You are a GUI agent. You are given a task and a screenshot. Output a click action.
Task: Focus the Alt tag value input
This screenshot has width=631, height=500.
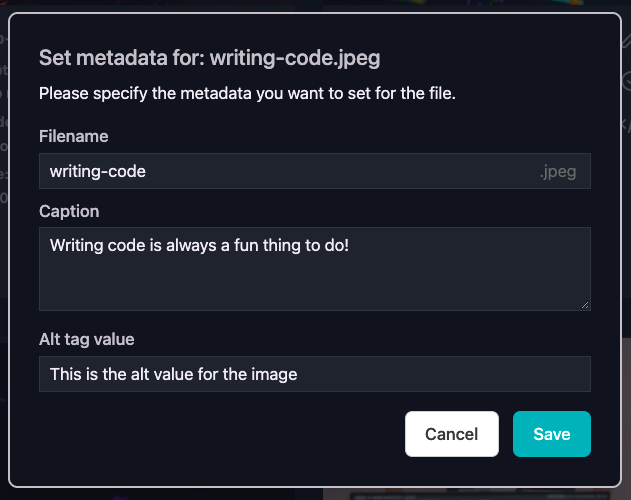point(315,374)
